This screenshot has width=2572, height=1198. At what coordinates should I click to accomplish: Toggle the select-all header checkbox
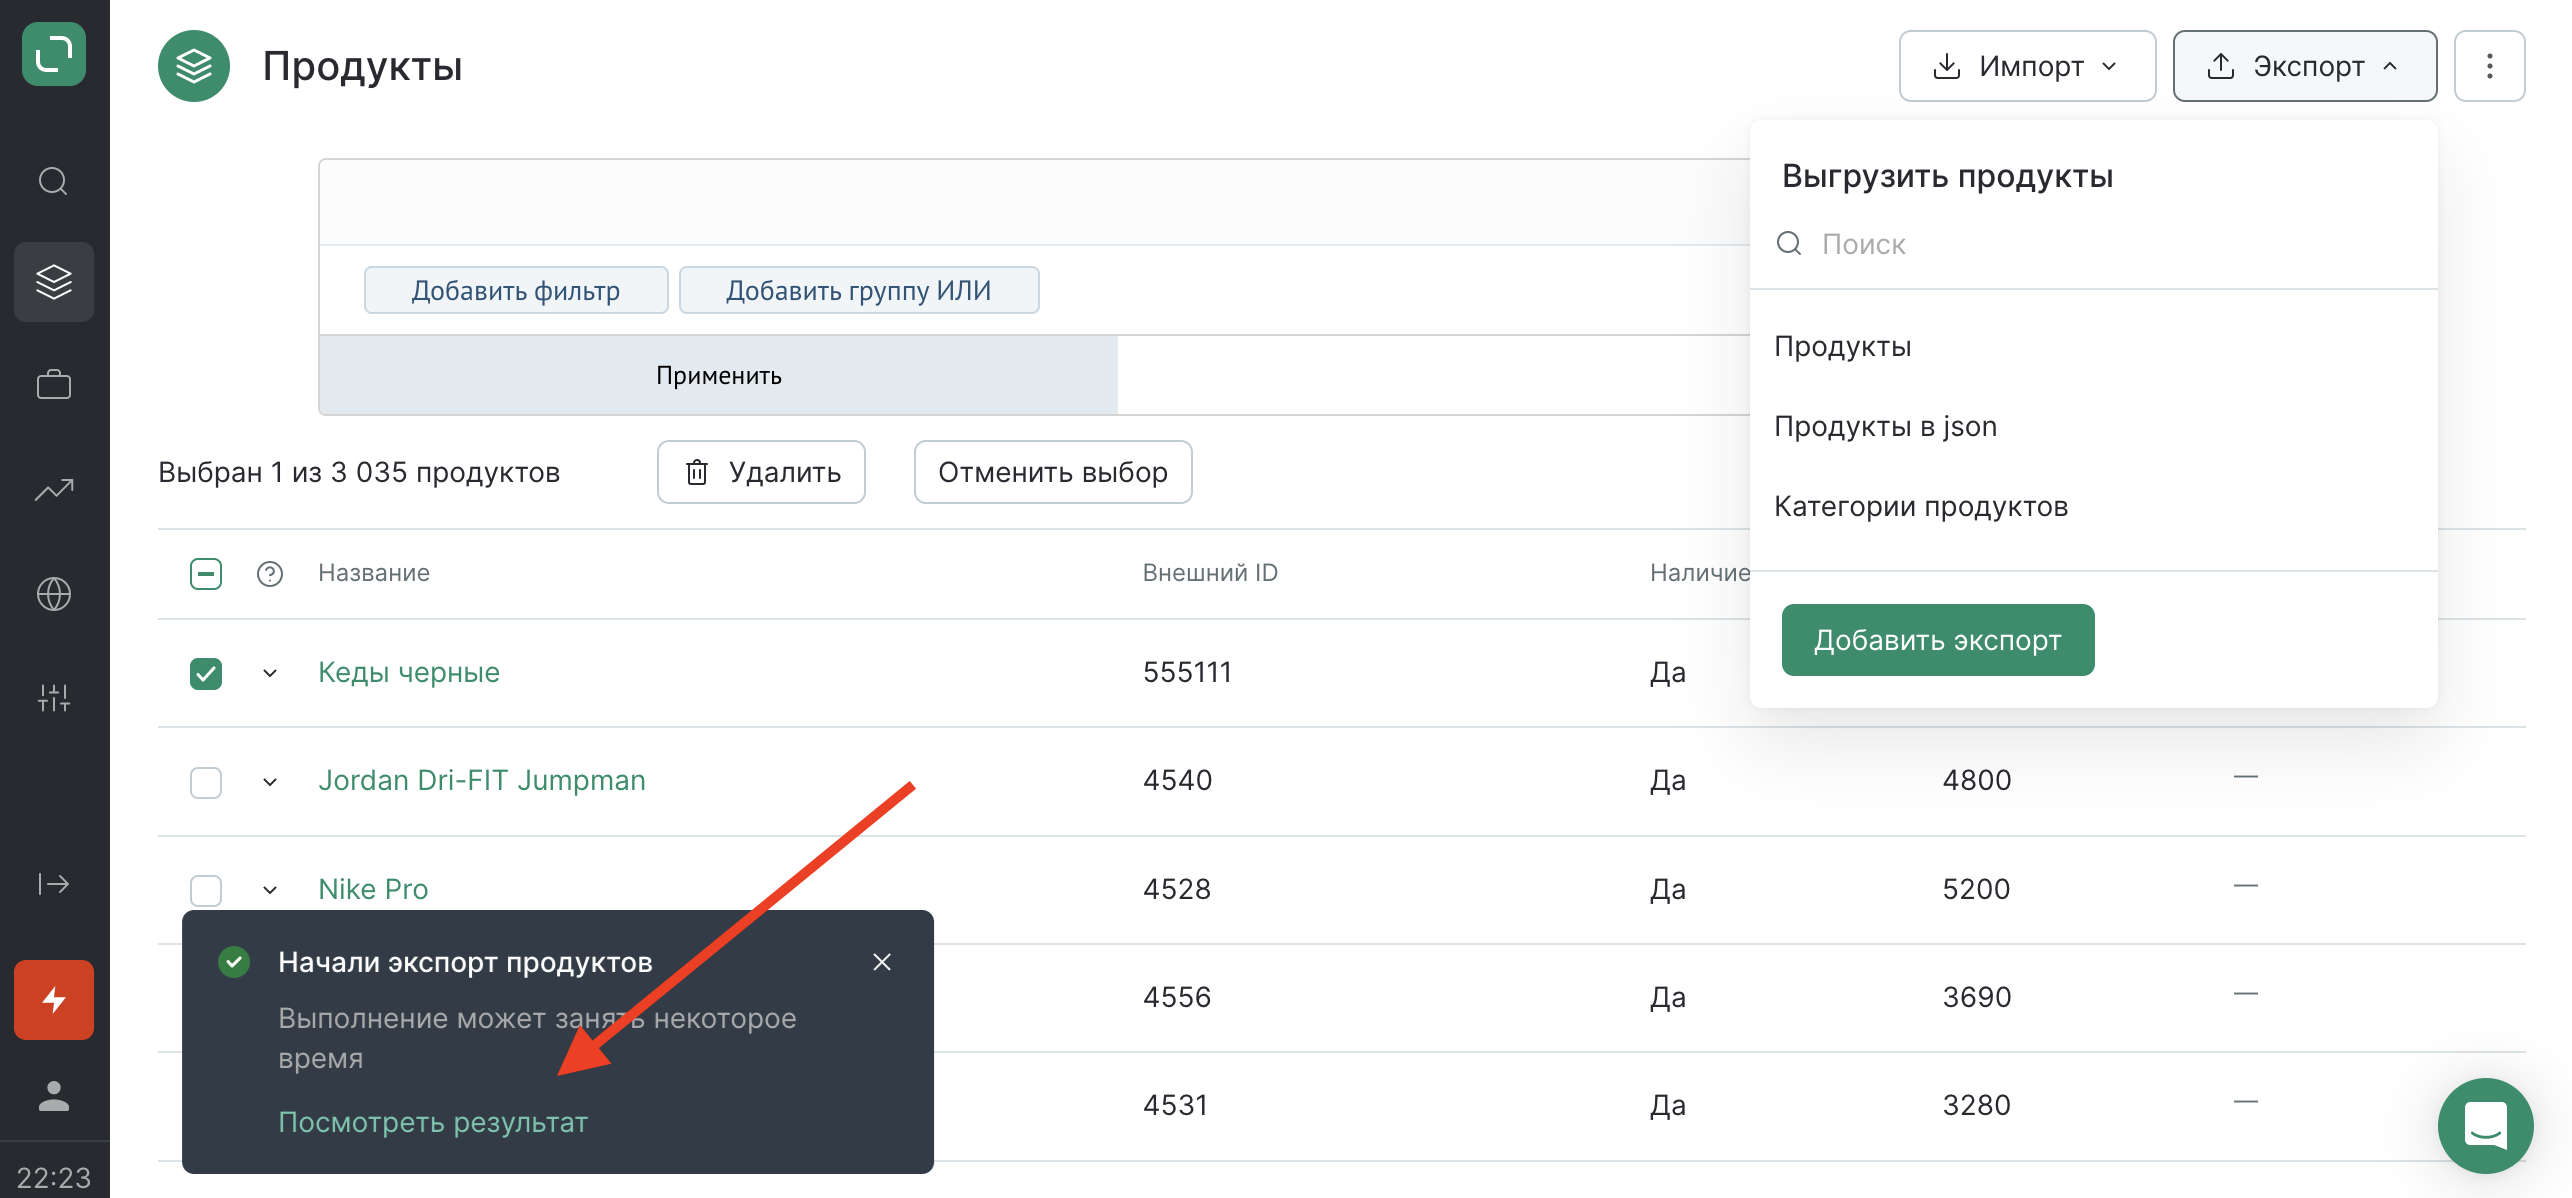point(206,574)
